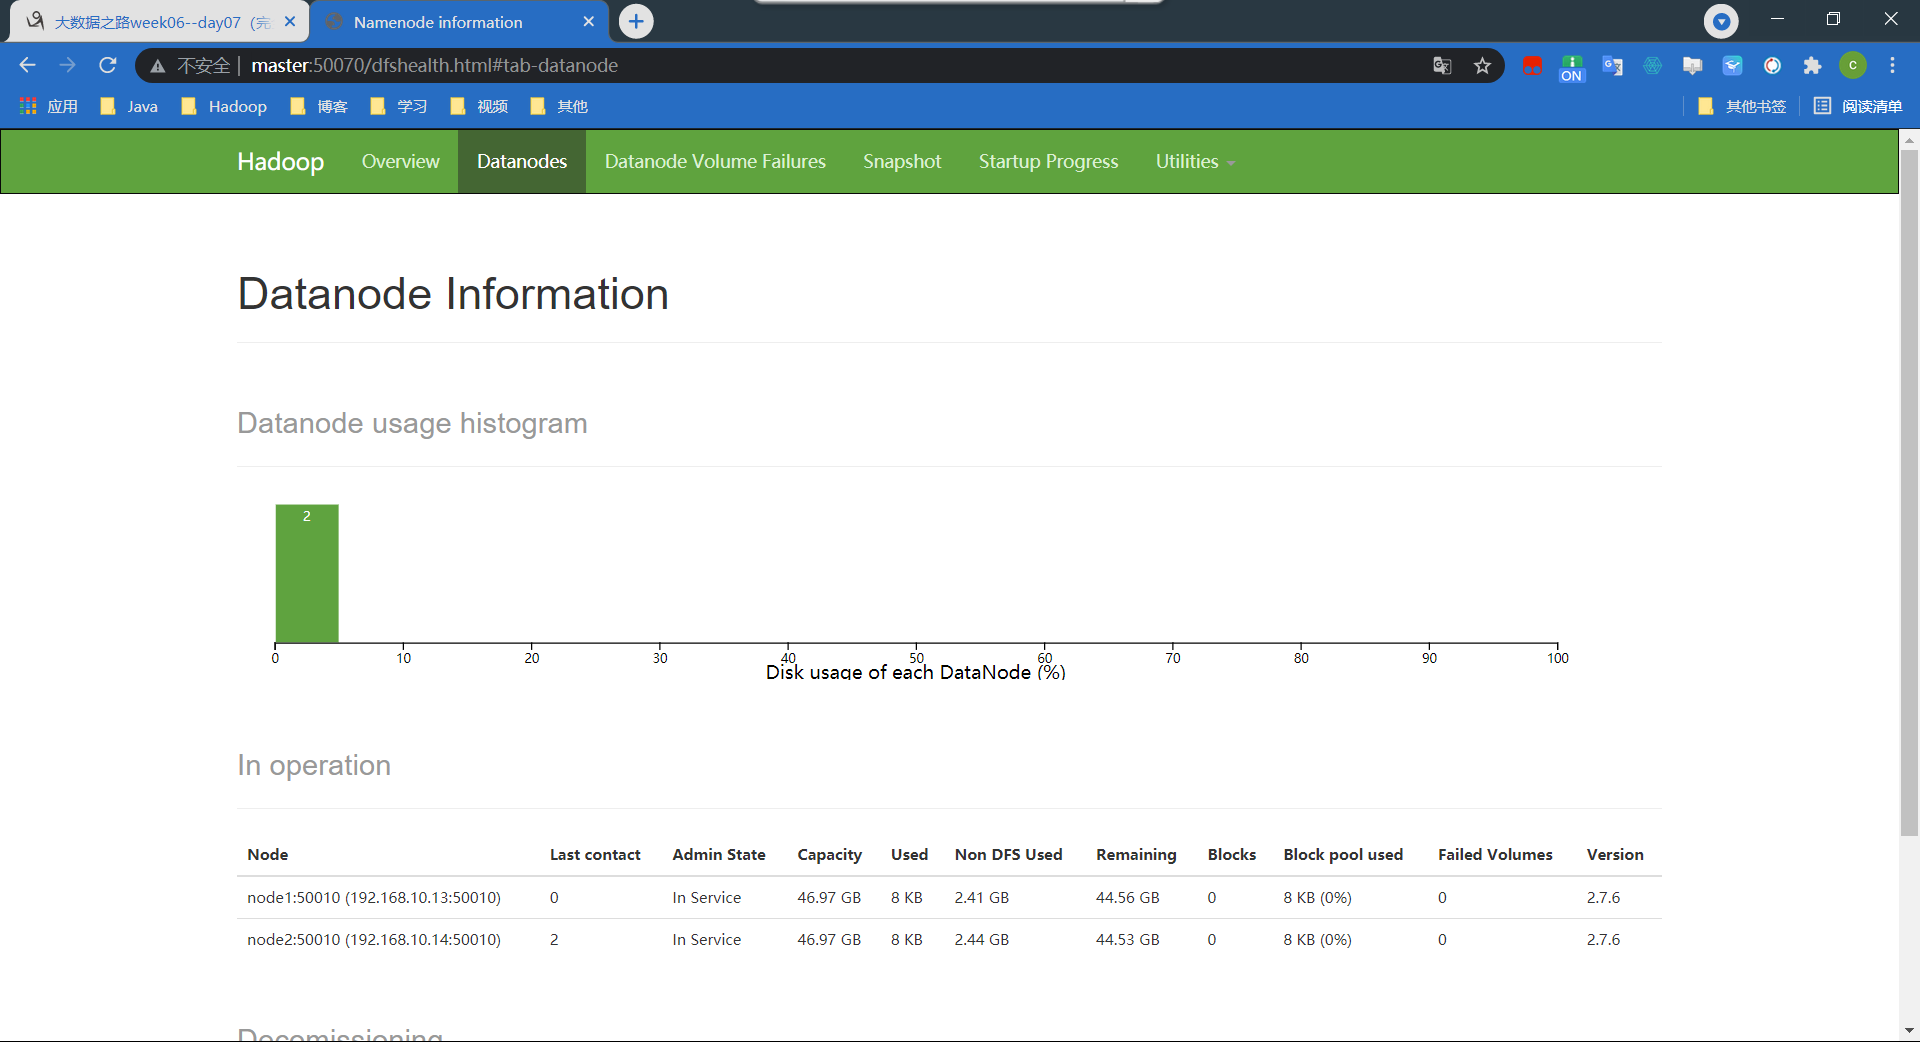Open the 阅读清单 reading list

pyautogui.click(x=1858, y=106)
